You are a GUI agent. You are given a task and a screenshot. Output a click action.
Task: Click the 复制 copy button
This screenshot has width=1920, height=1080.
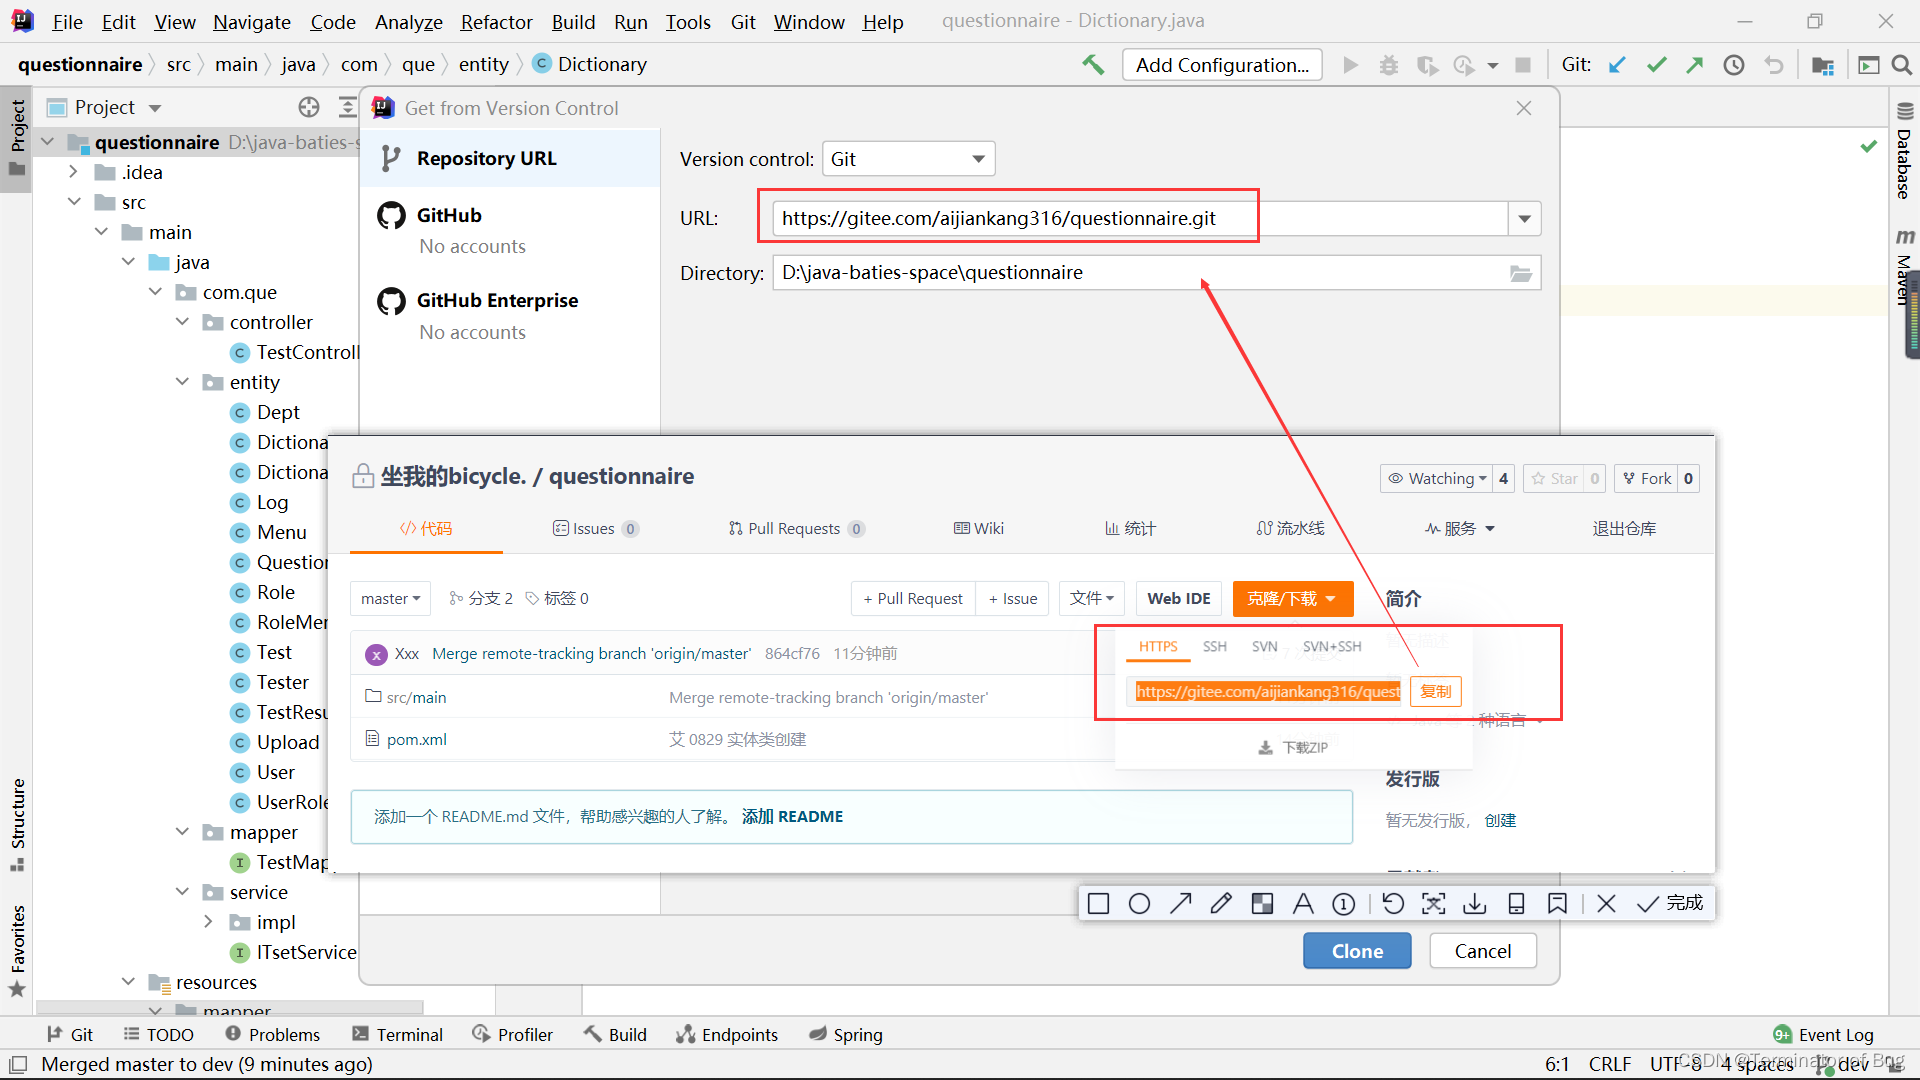(x=1436, y=692)
